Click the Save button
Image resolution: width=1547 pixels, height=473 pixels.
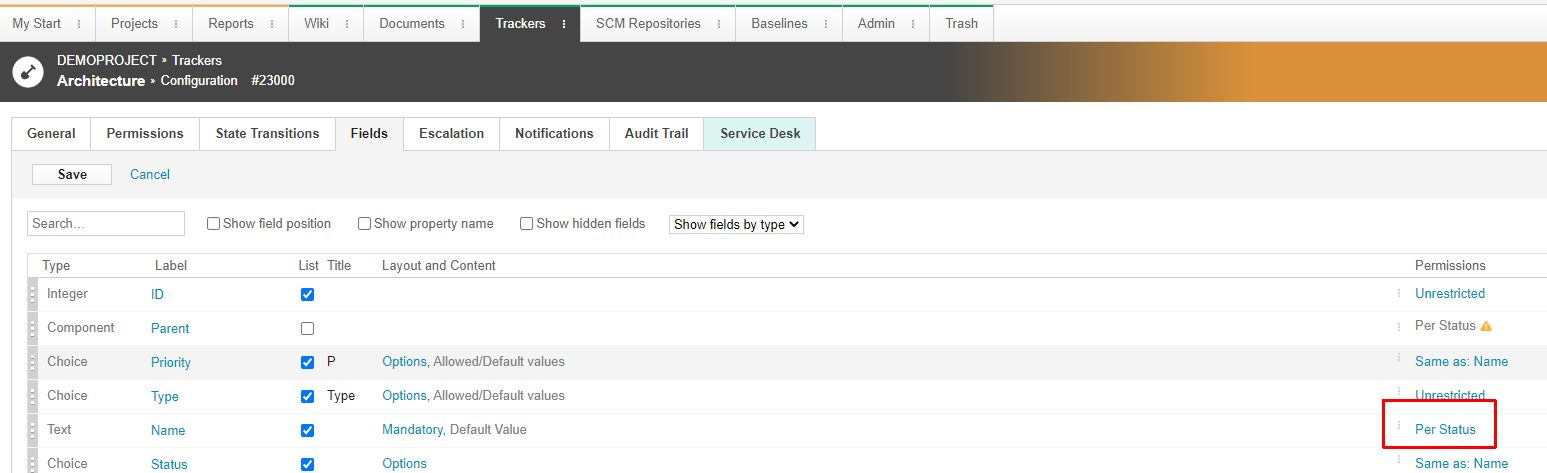pyautogui.click(x=72, y=174)
